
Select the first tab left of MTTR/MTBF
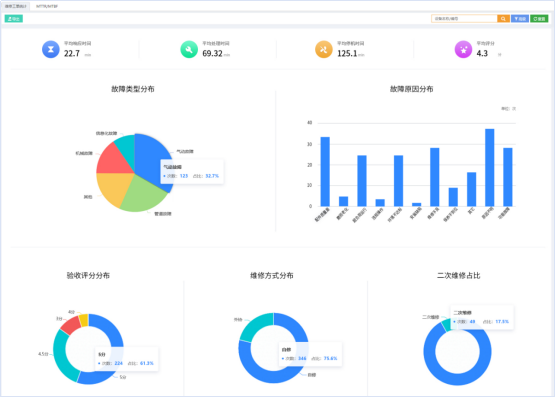click(x=16, y=6)
